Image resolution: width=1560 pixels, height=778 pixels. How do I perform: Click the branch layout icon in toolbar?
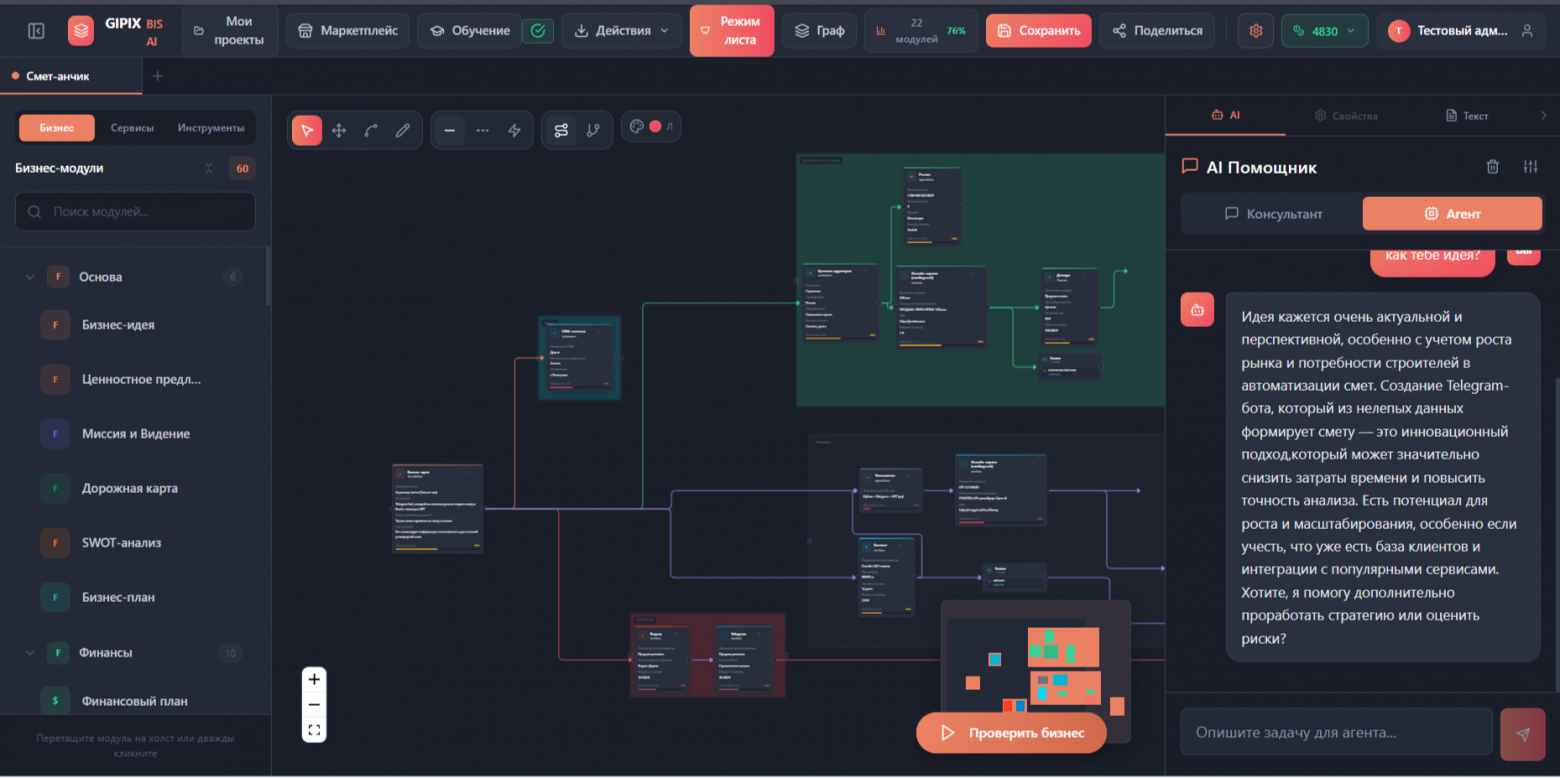pos(593,130)
